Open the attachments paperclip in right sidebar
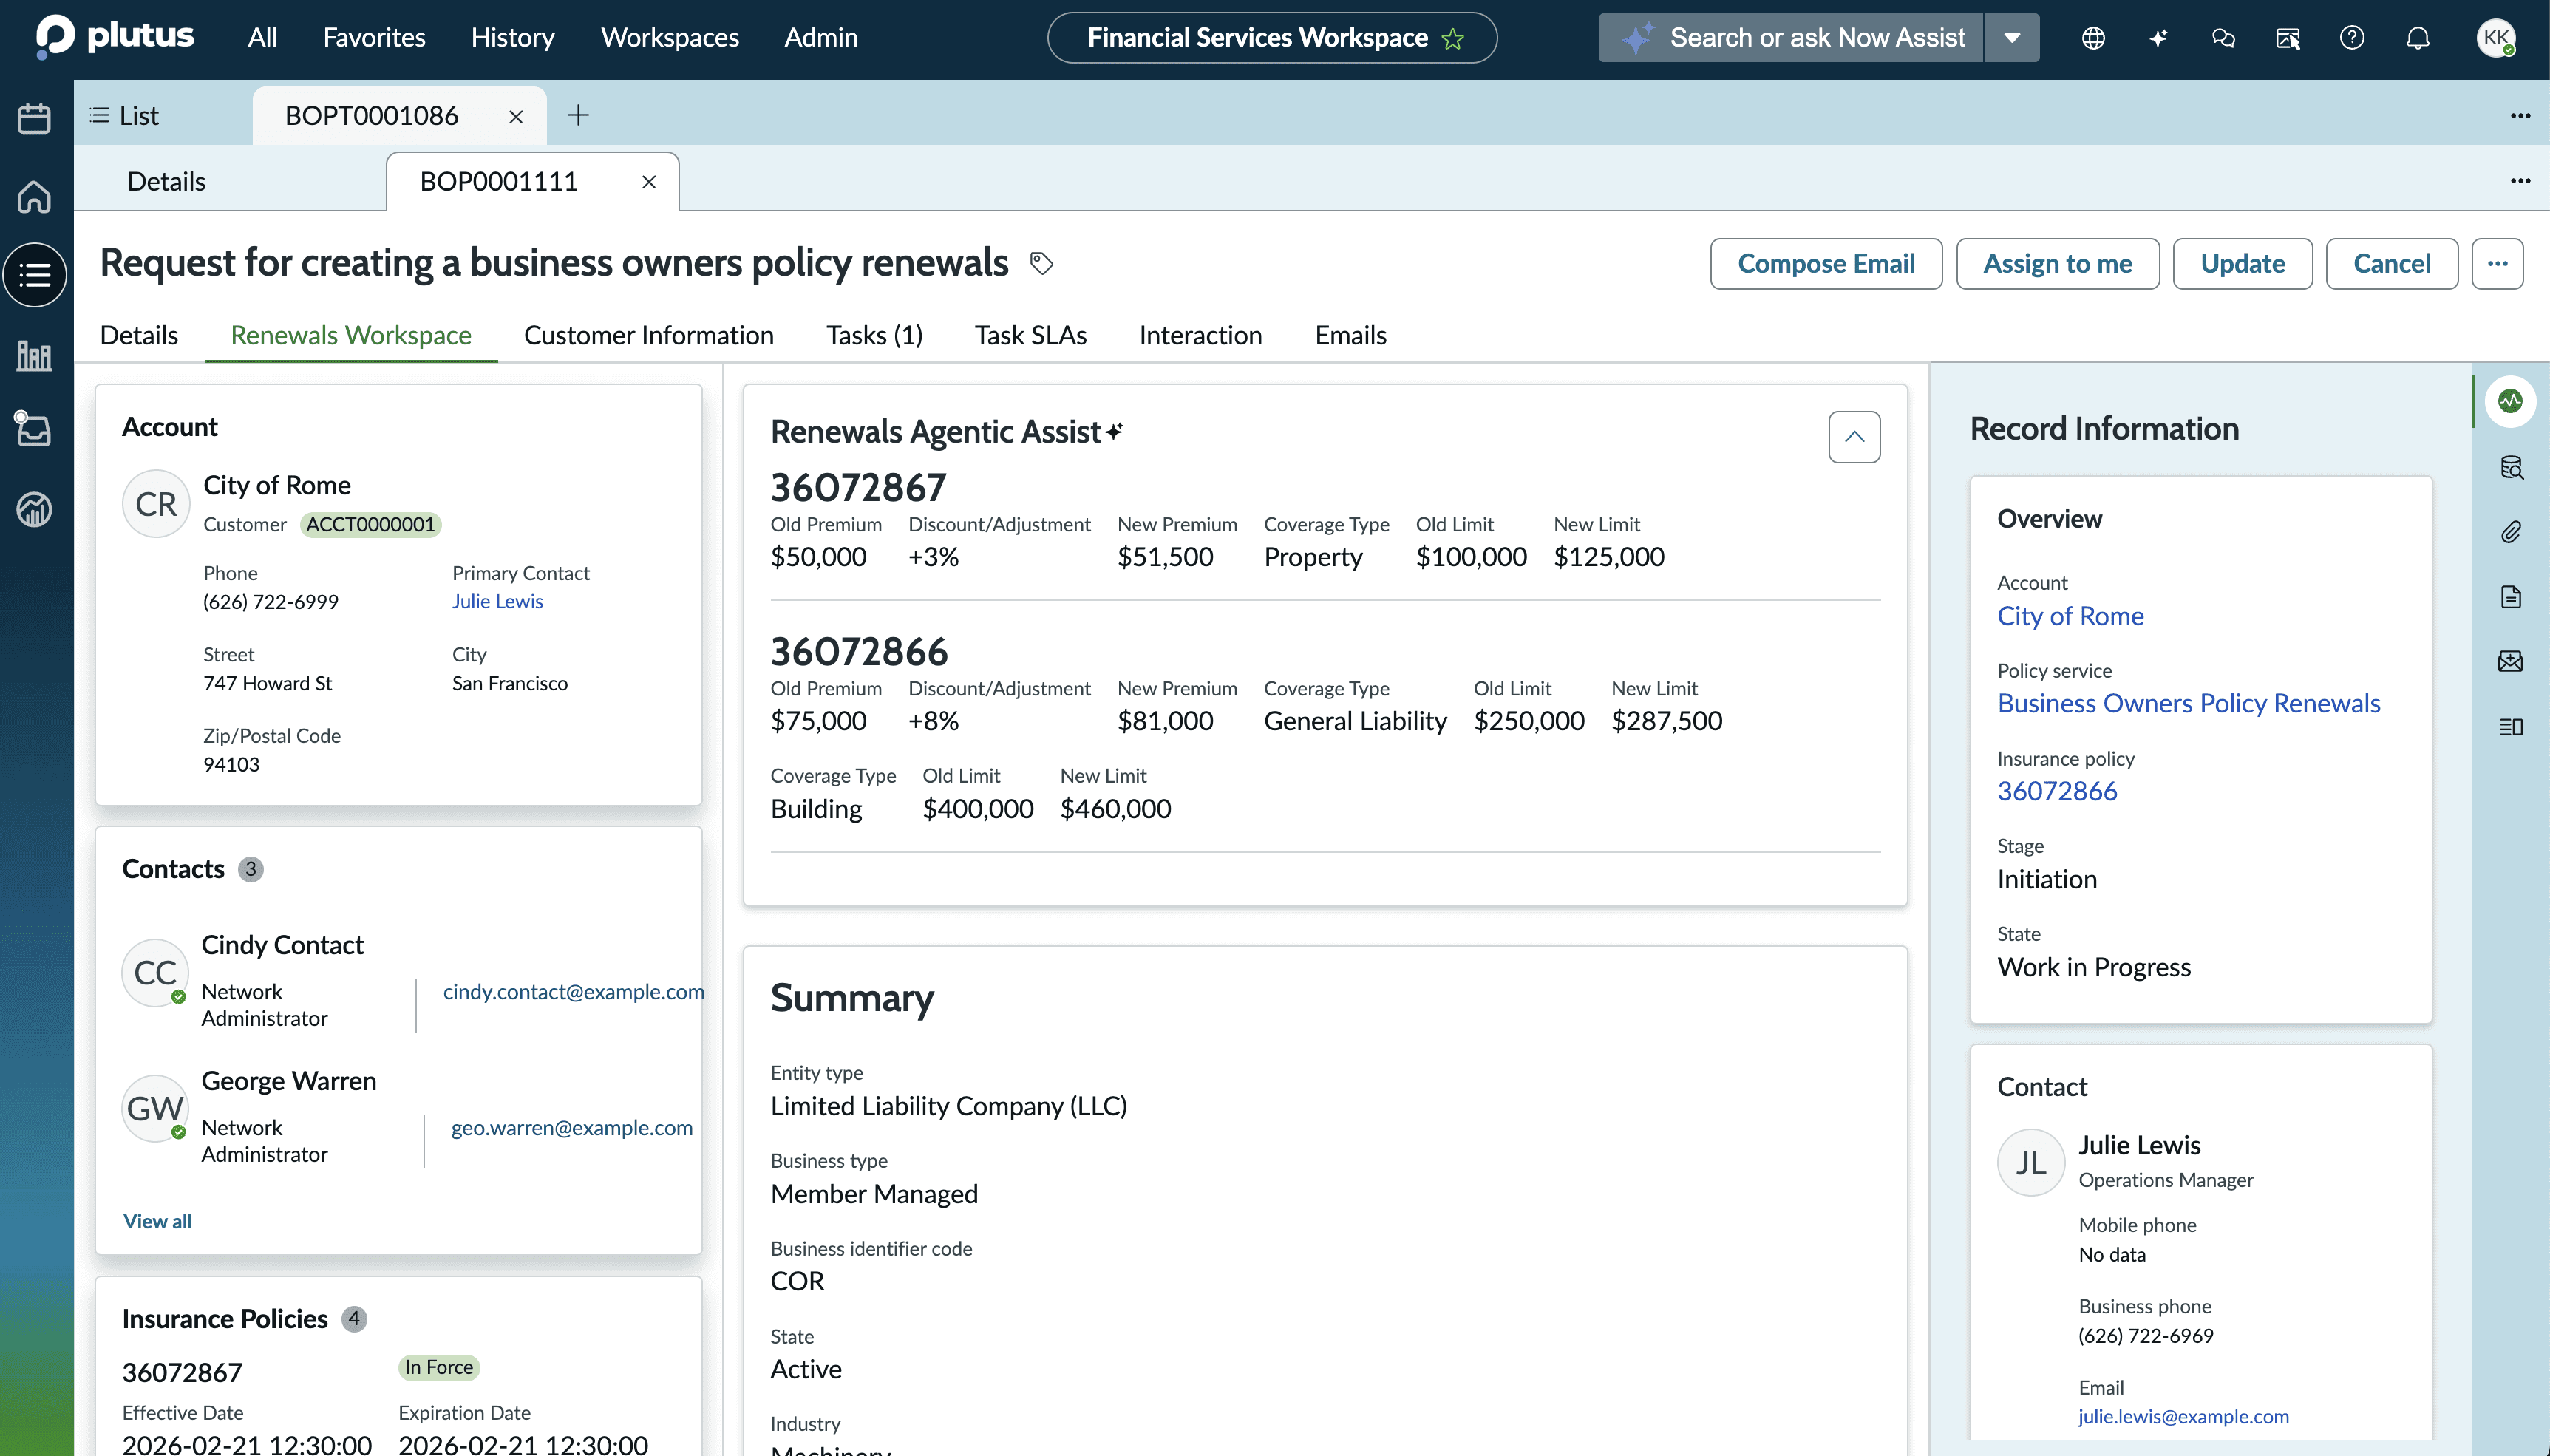 [2511, 532]
